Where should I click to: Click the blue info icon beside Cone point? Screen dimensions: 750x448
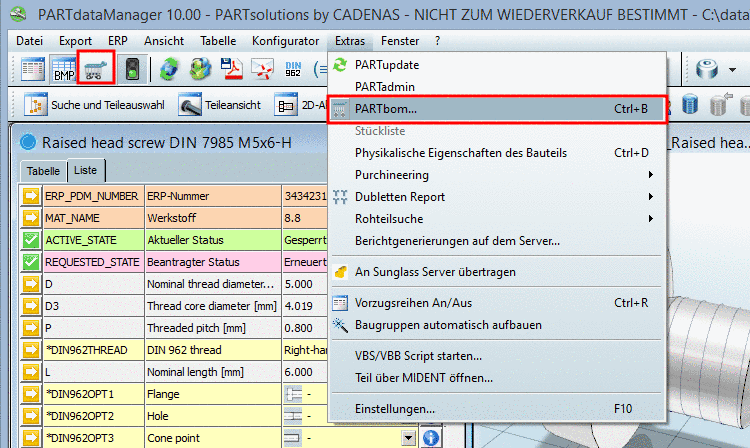[x=431, y=438]
